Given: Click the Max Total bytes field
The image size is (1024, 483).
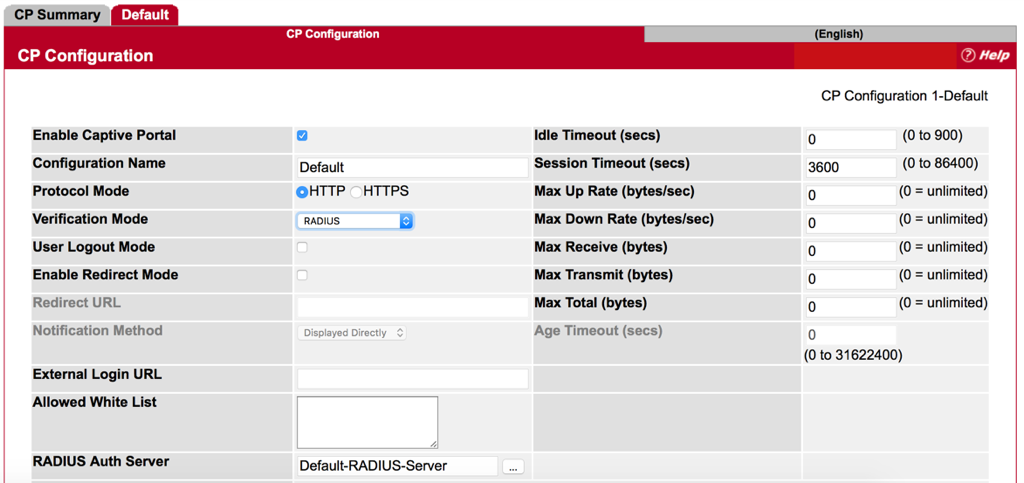Looking at the screenshot, I should 850,307.
